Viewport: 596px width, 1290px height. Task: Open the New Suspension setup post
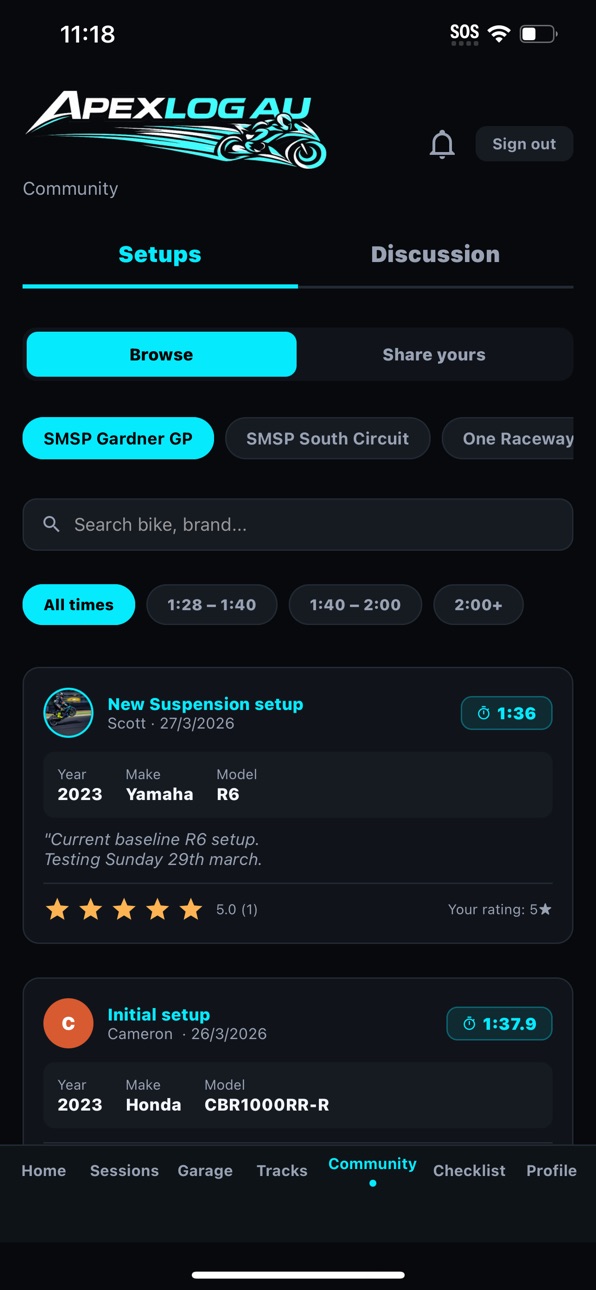pos(205,704)
